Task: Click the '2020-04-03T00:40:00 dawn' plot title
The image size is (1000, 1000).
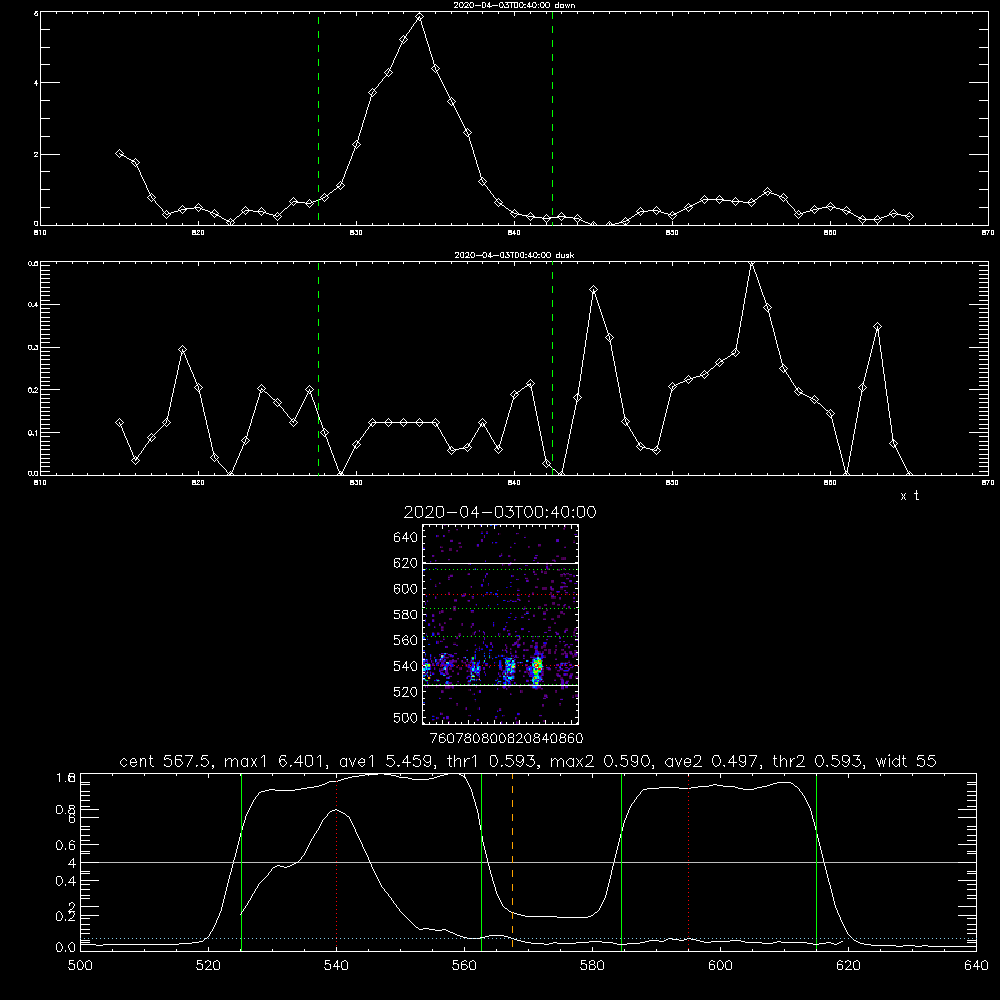Action: pos(514,5)
